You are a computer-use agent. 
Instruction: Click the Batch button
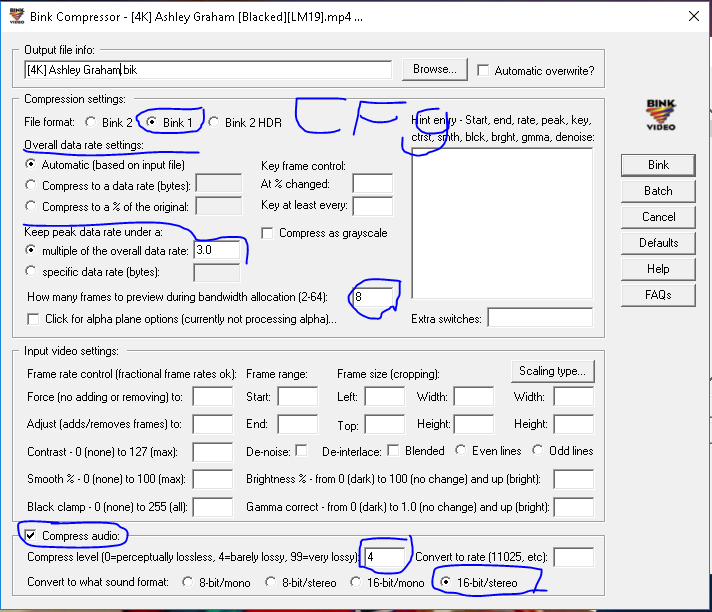658,191
